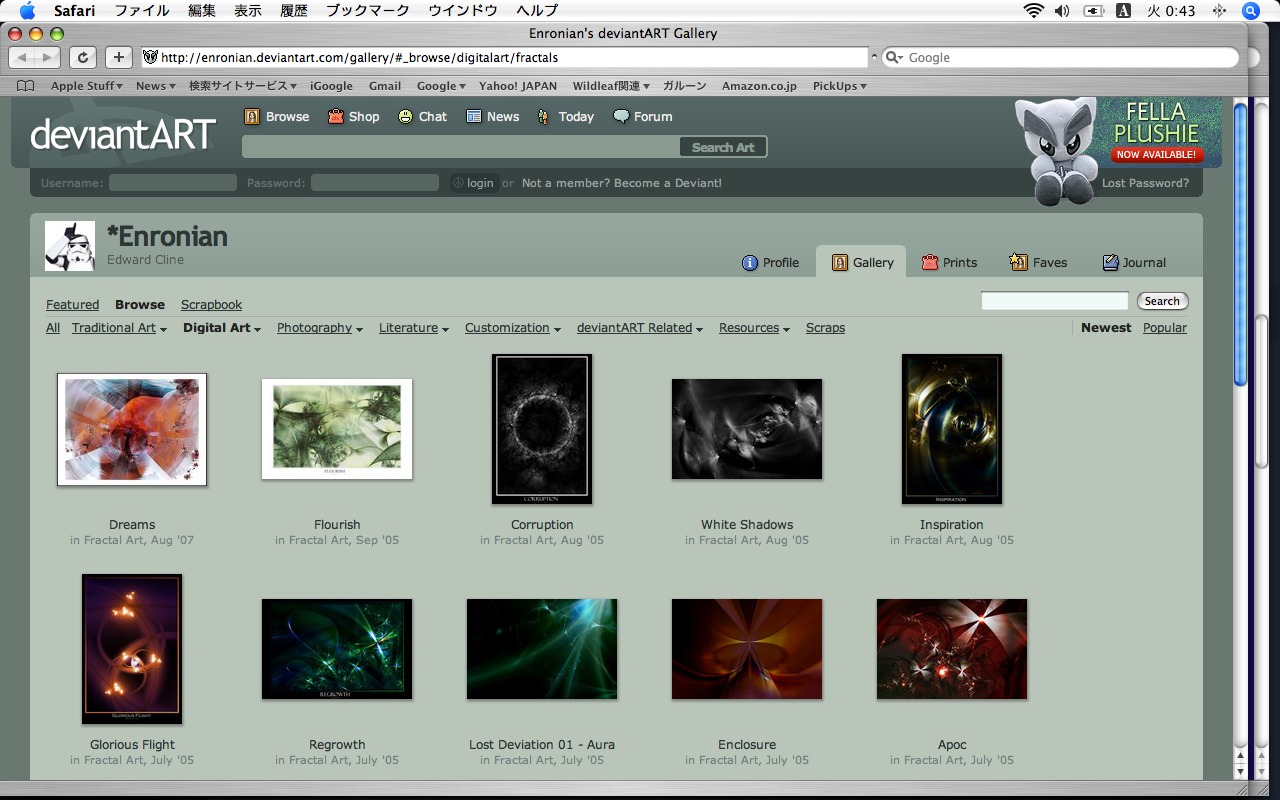Open the Featured link
This screenshot has width=1280, height=800.
pos(72,305)
